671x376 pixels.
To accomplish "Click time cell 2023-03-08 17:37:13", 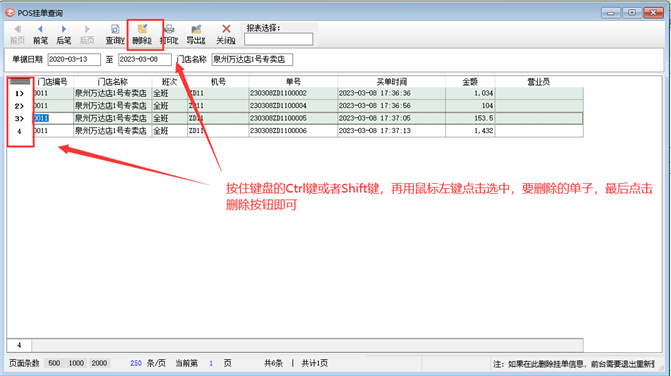I will click(392, 131).
